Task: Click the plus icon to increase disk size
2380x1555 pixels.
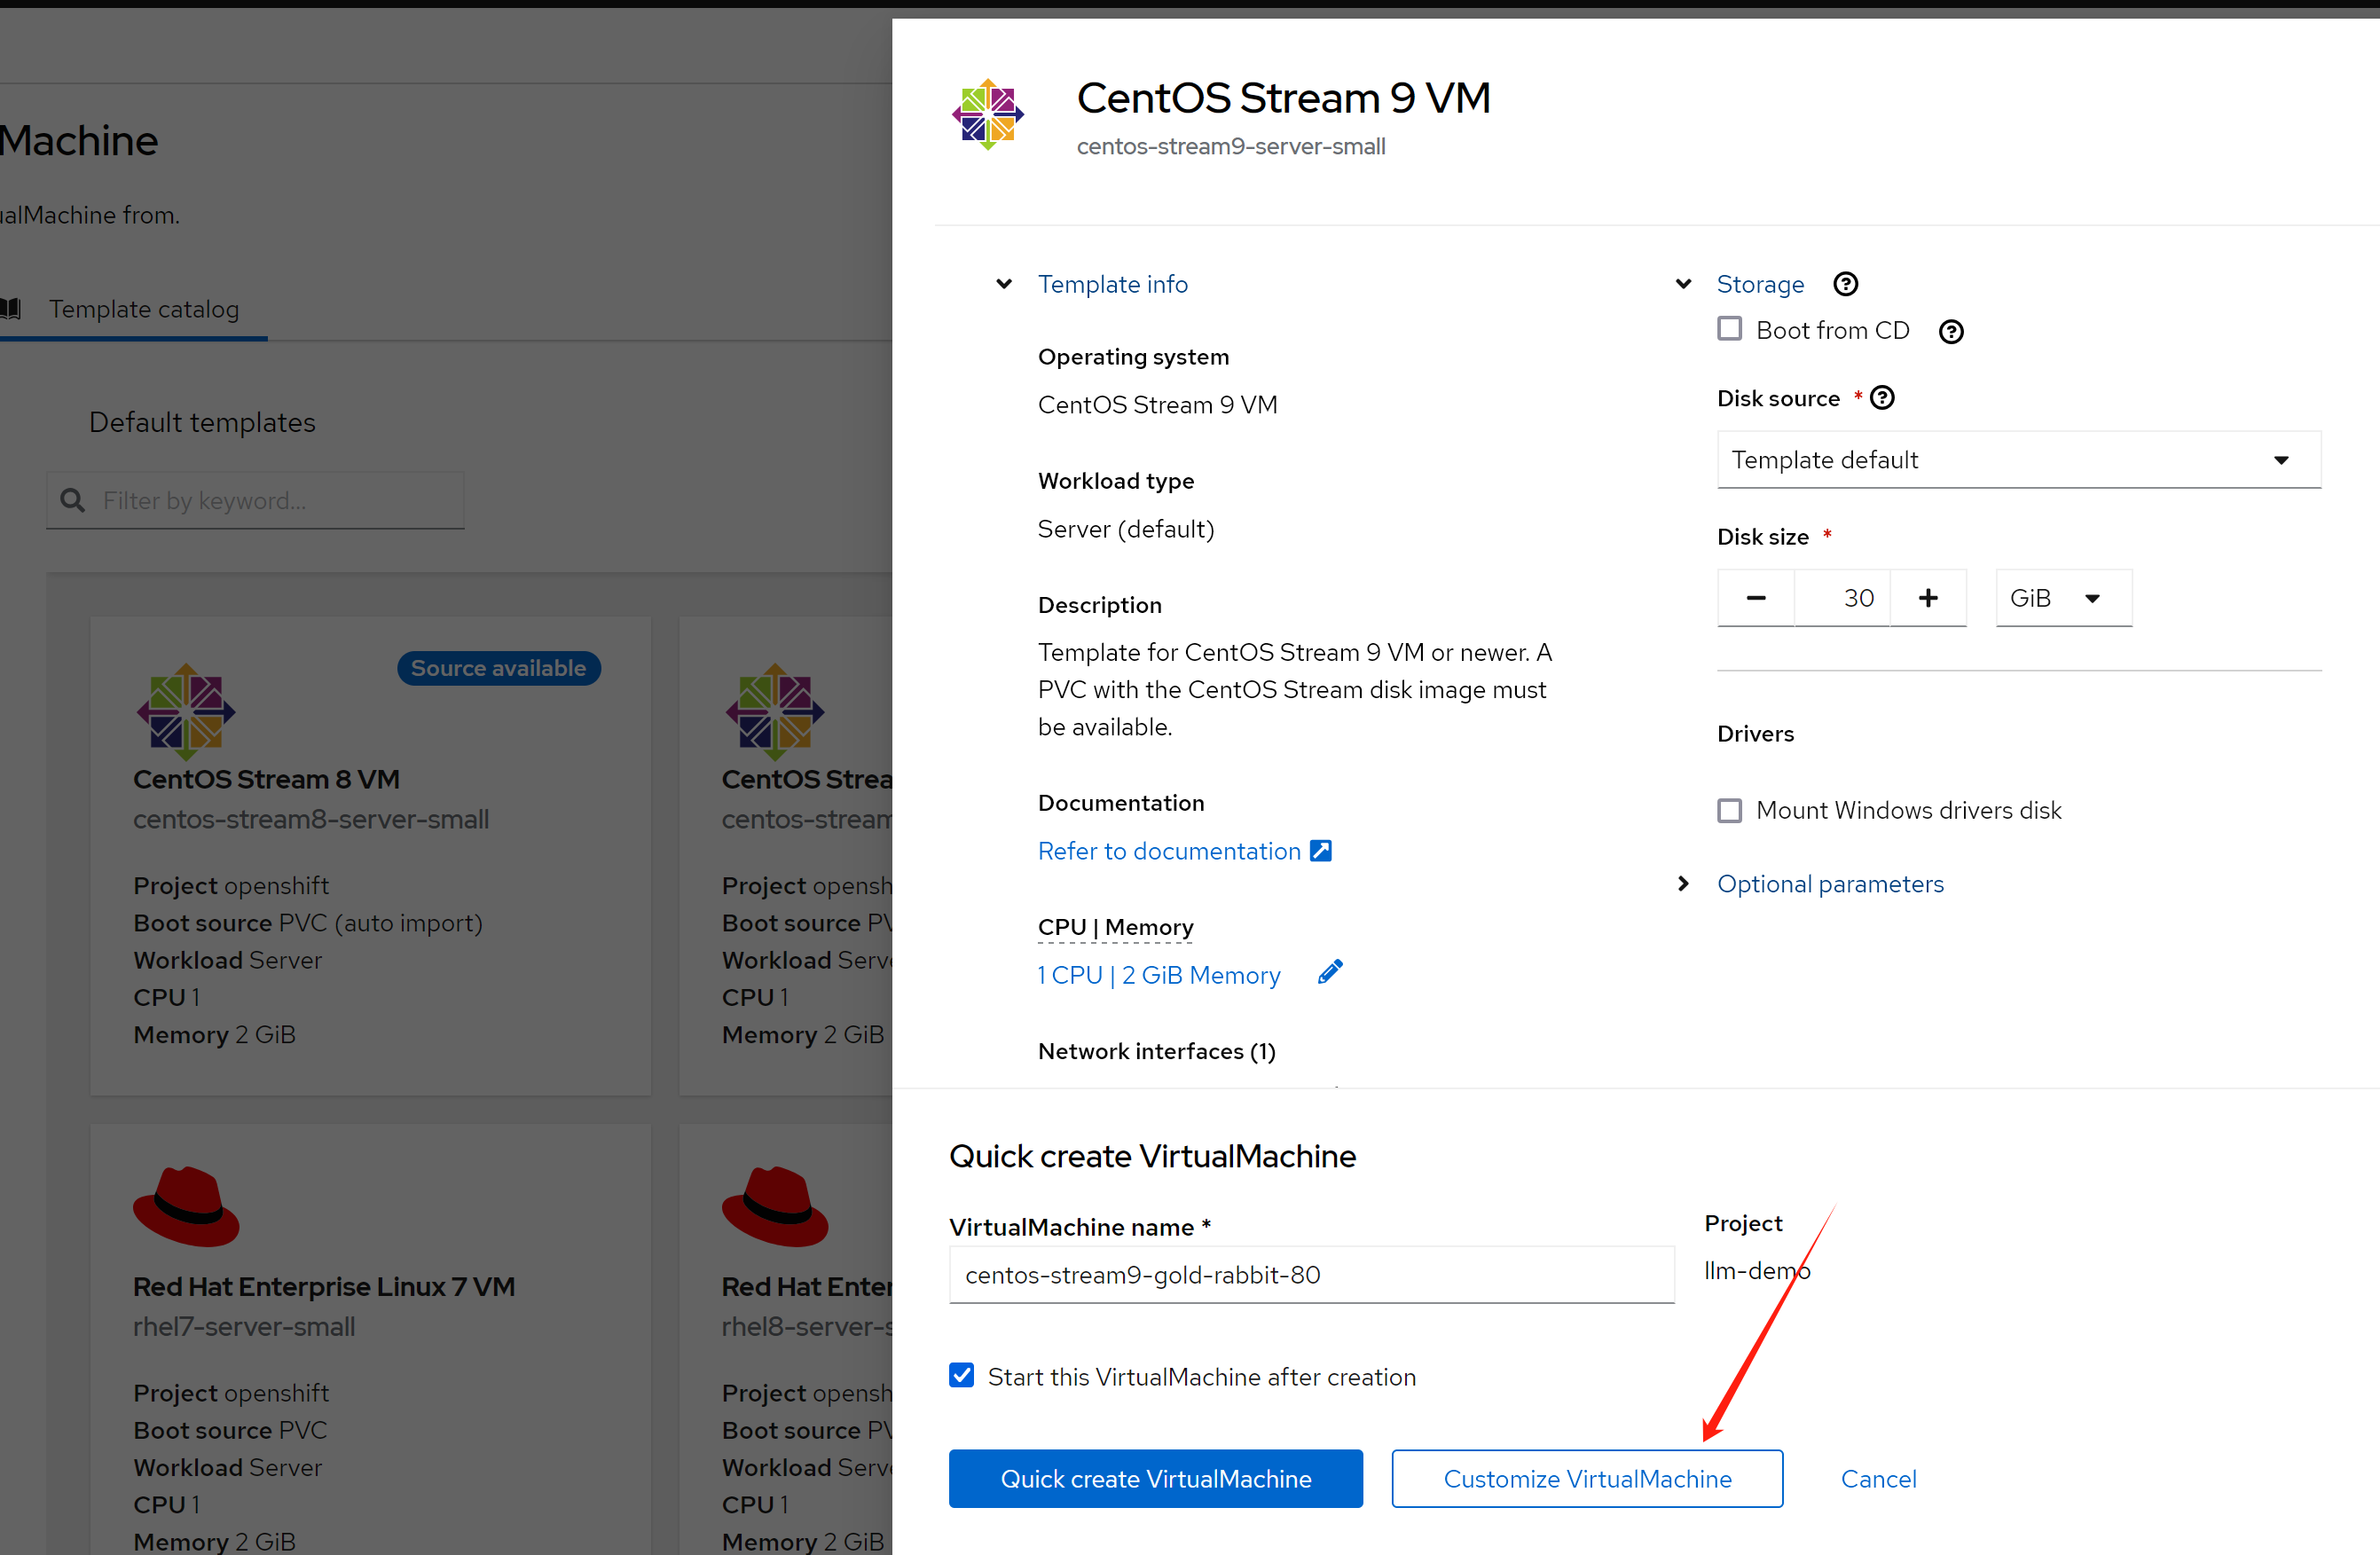Action: point(1928,598)
